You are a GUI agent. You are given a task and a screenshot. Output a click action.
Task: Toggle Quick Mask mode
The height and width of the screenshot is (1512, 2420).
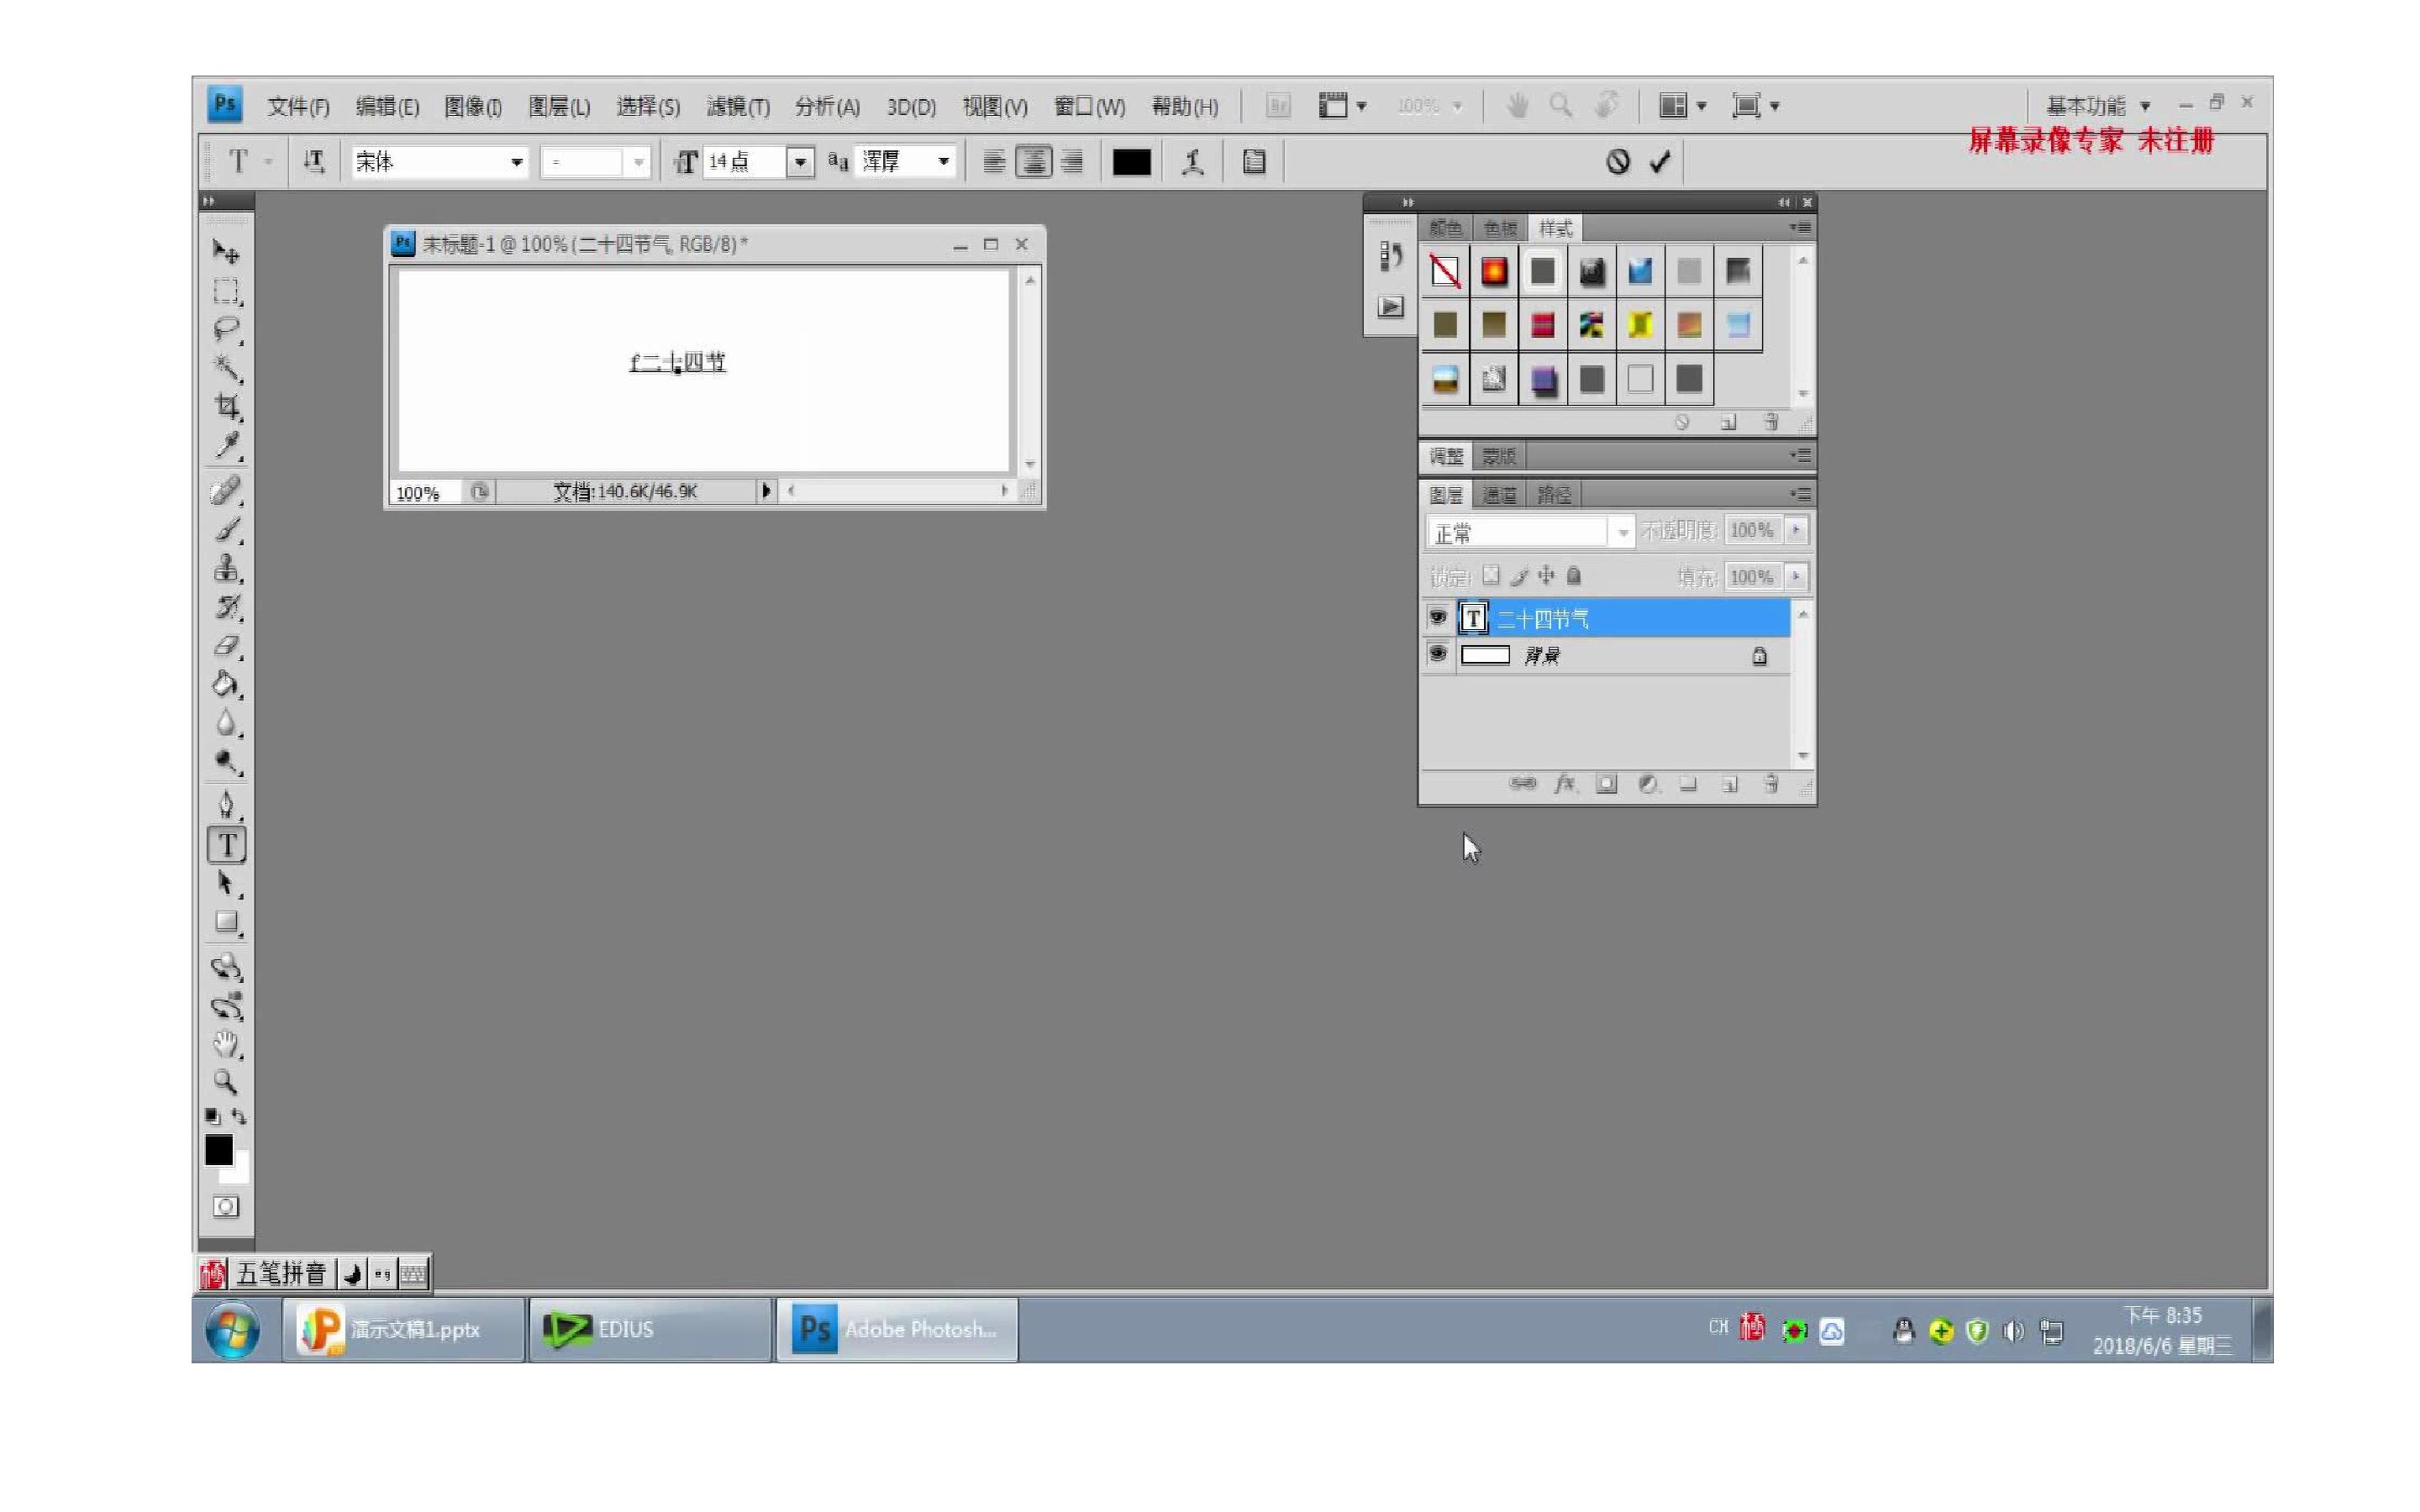click(226, 1207)
